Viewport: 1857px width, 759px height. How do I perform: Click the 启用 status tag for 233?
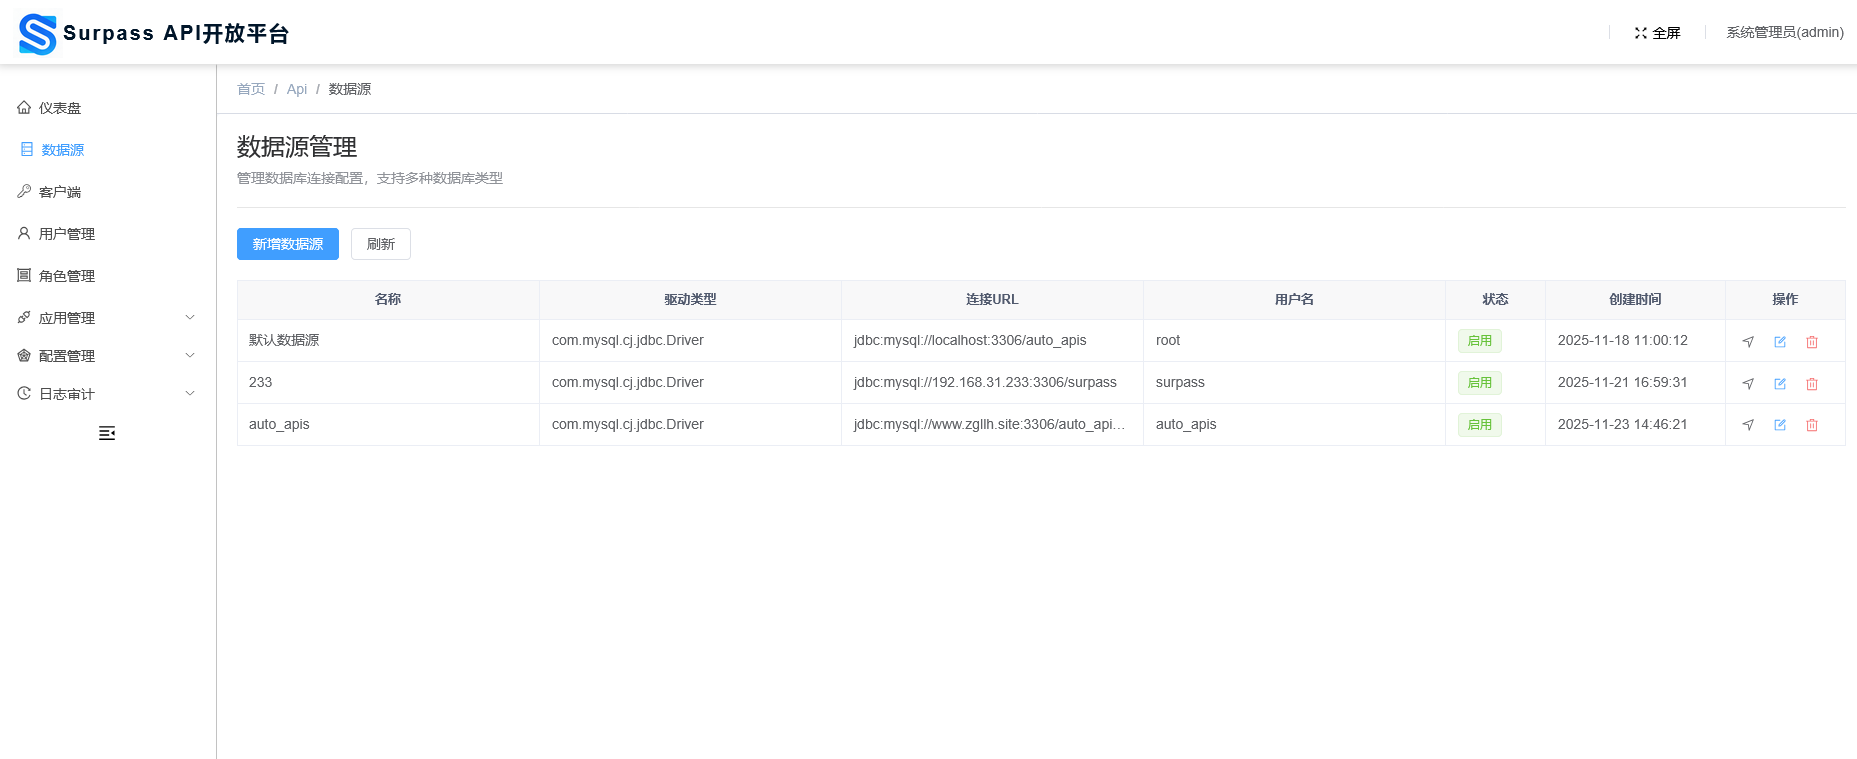1480,383
